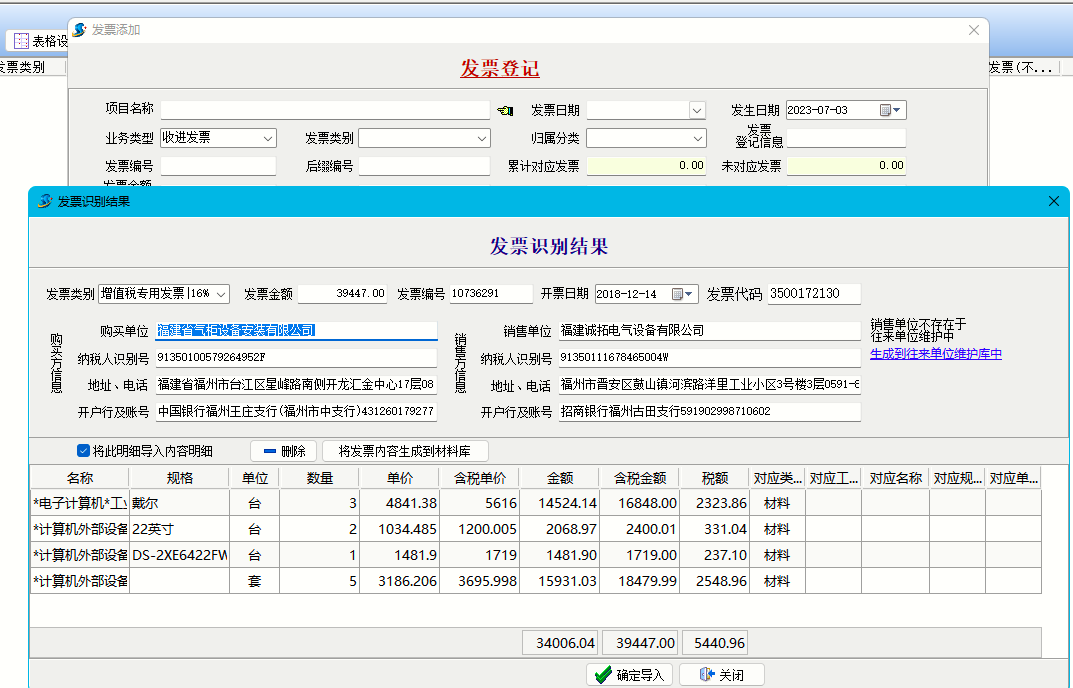The image size is (1073, 688).
Task: Select the 戴尔 specification cell in the first row
Action: click(x=178, y=503)
